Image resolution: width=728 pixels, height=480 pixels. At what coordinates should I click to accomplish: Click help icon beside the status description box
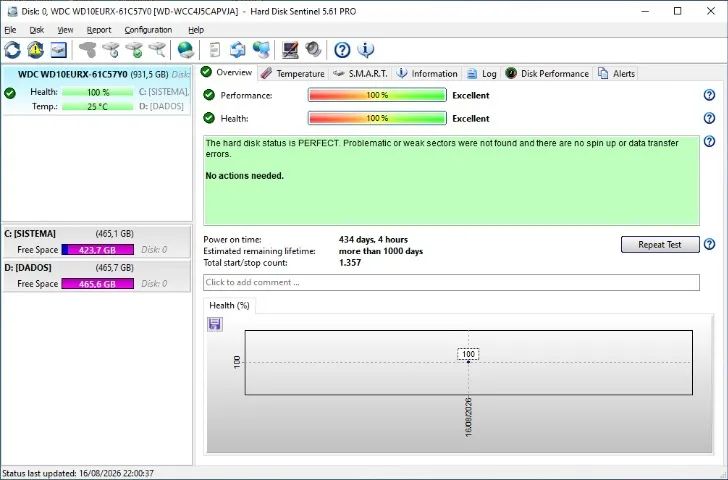[x=709, y=141]
